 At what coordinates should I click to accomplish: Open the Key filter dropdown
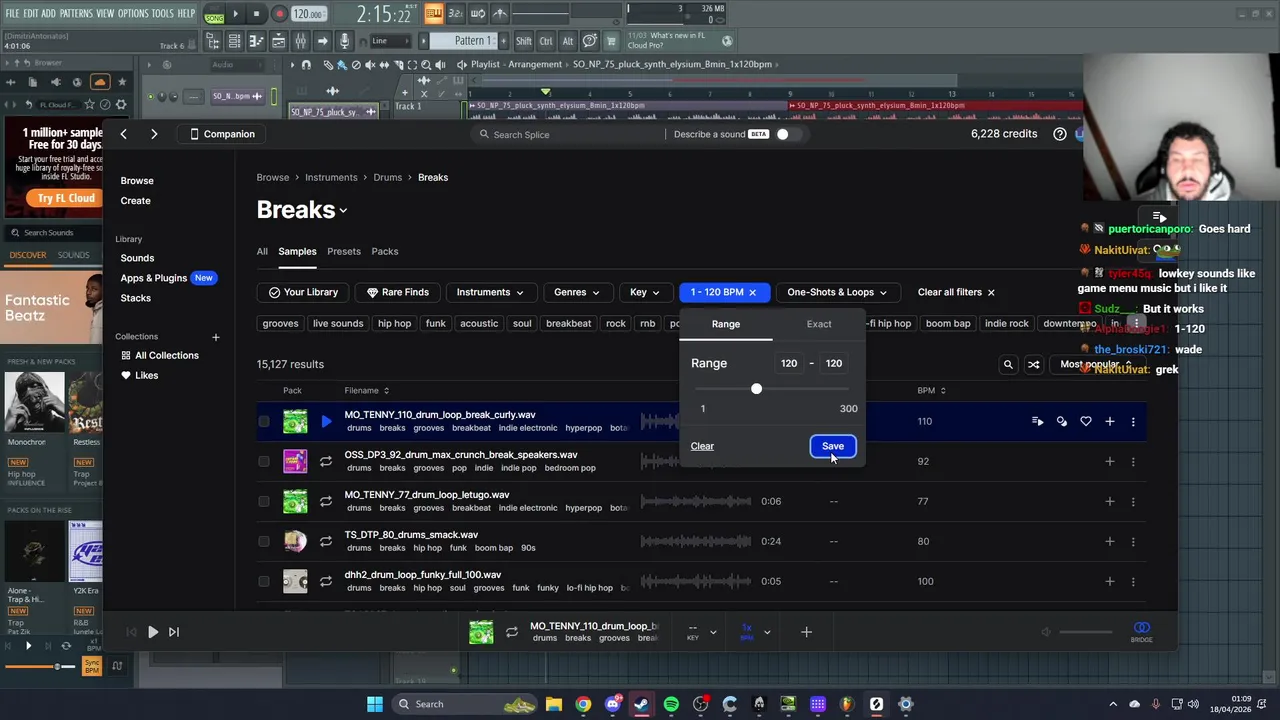click(x=645, y=292)
